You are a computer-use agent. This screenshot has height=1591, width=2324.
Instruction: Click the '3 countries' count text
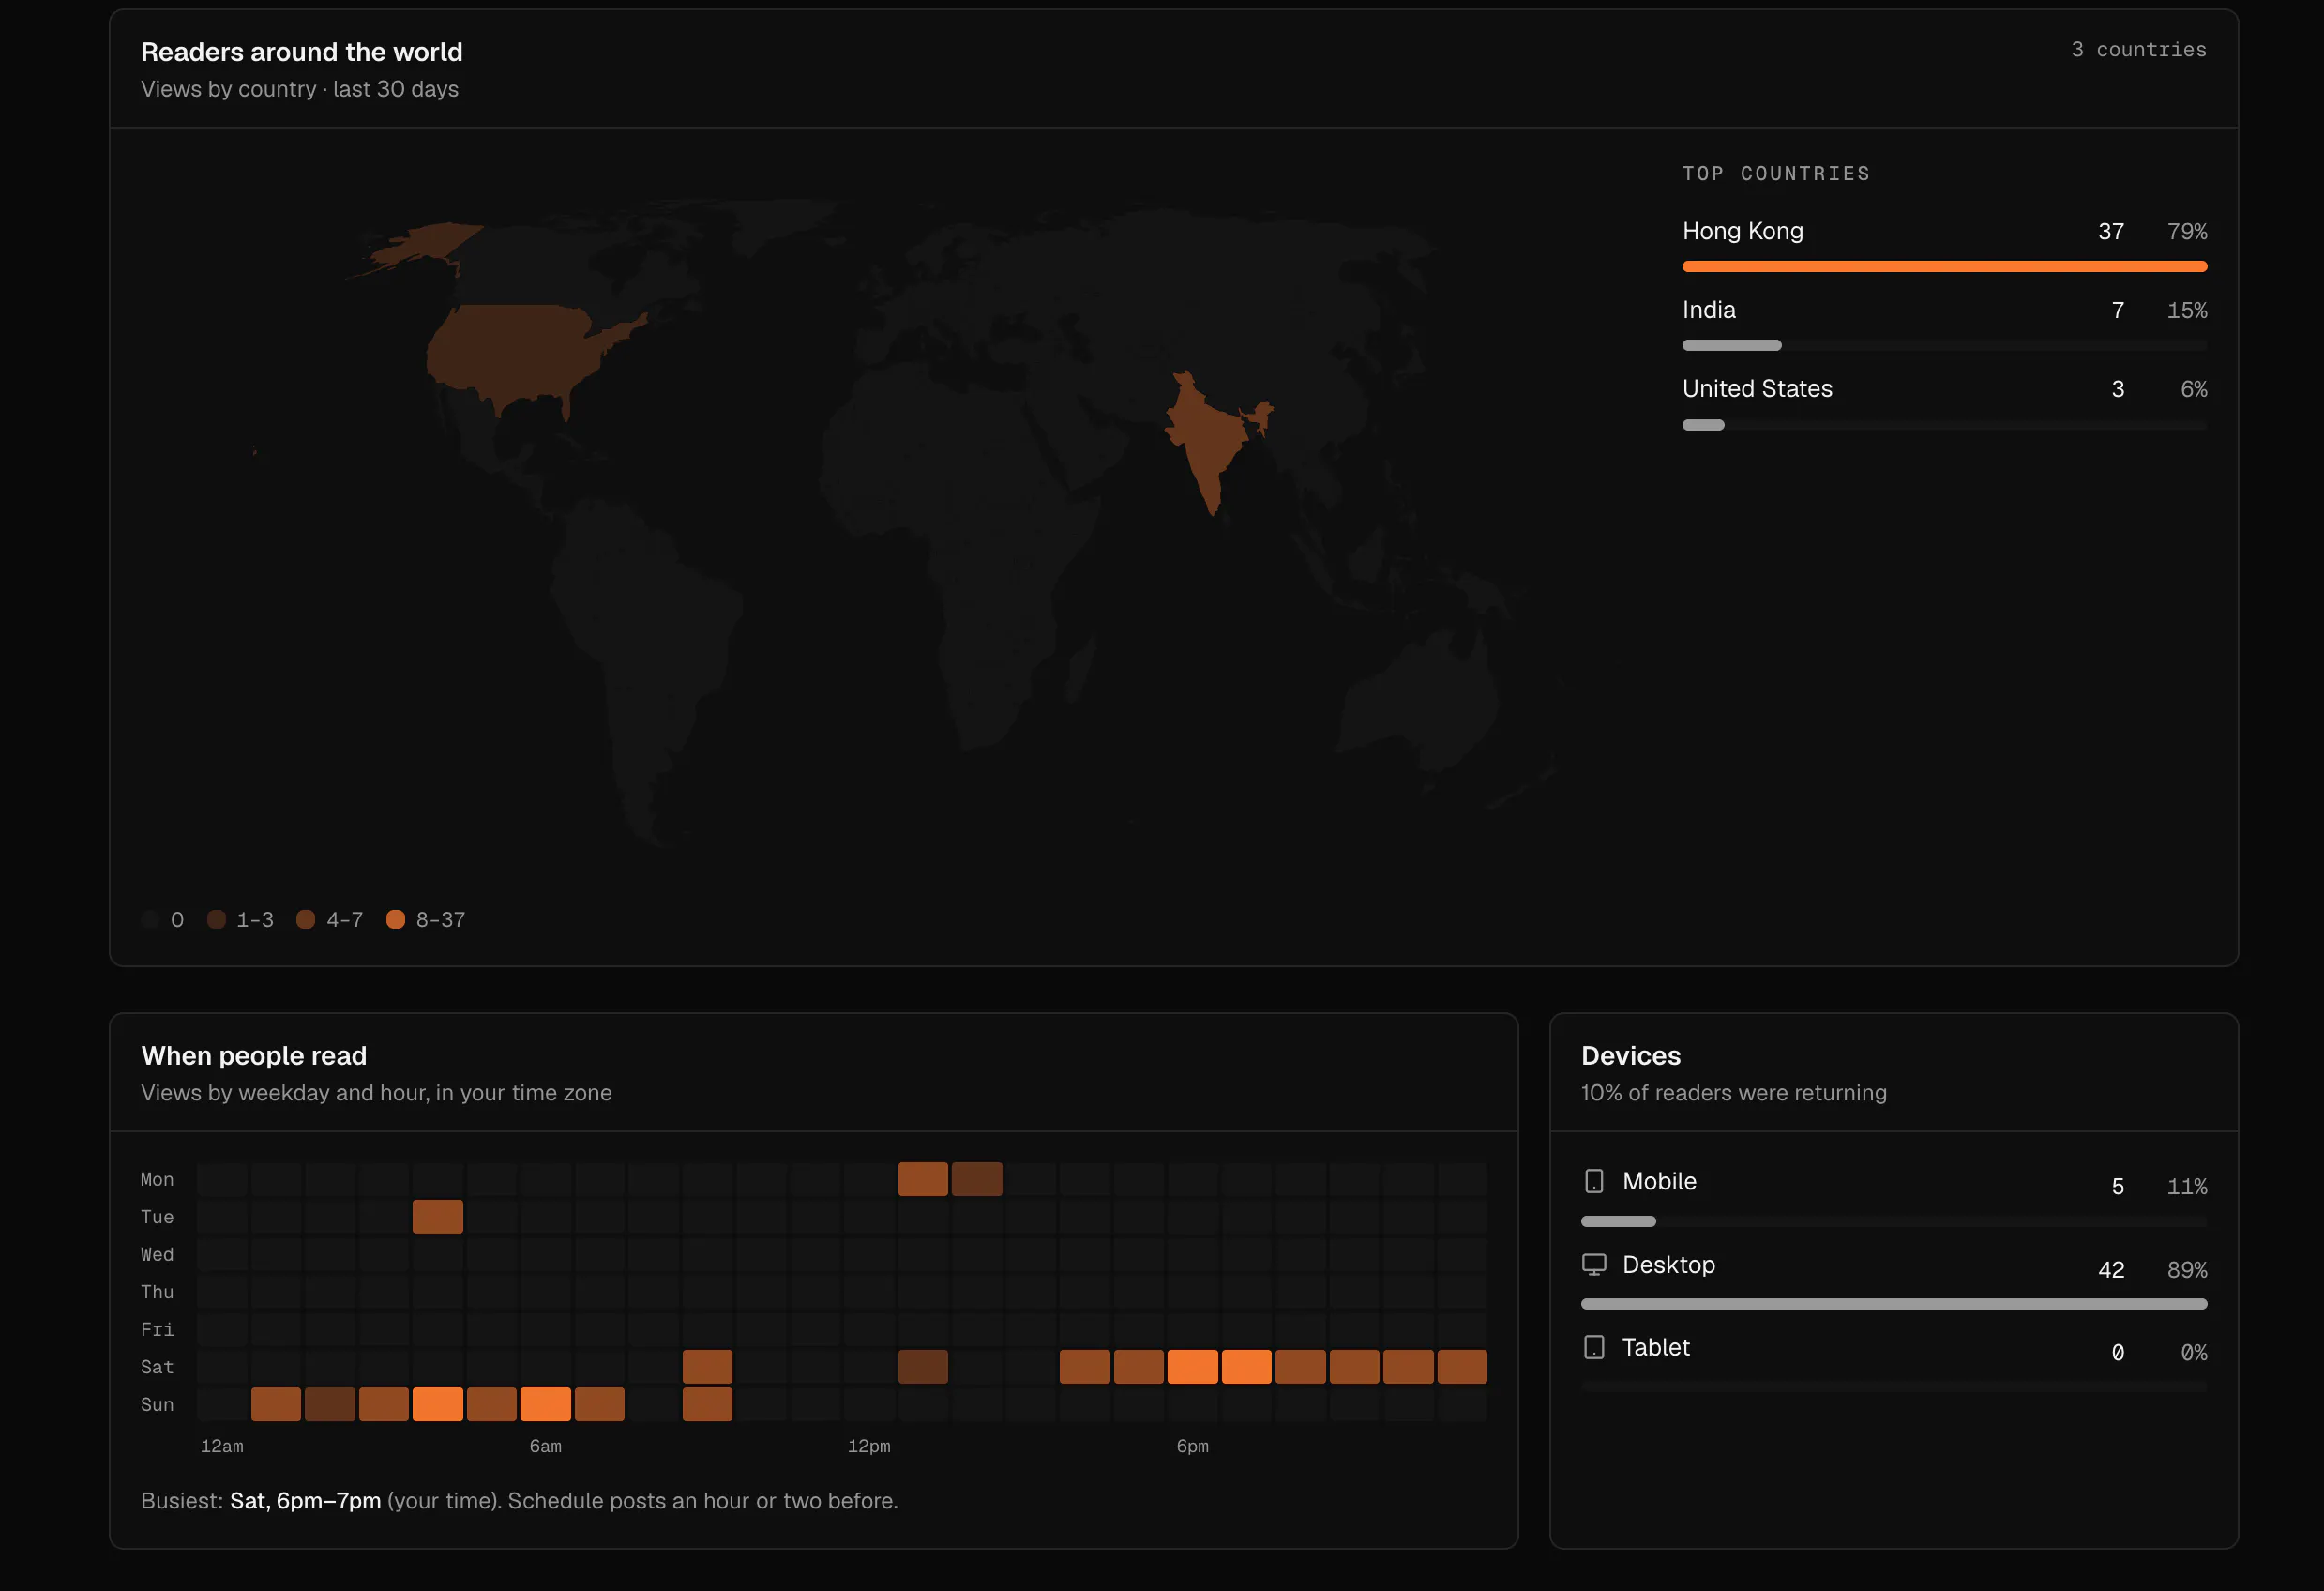(2138, 49)
